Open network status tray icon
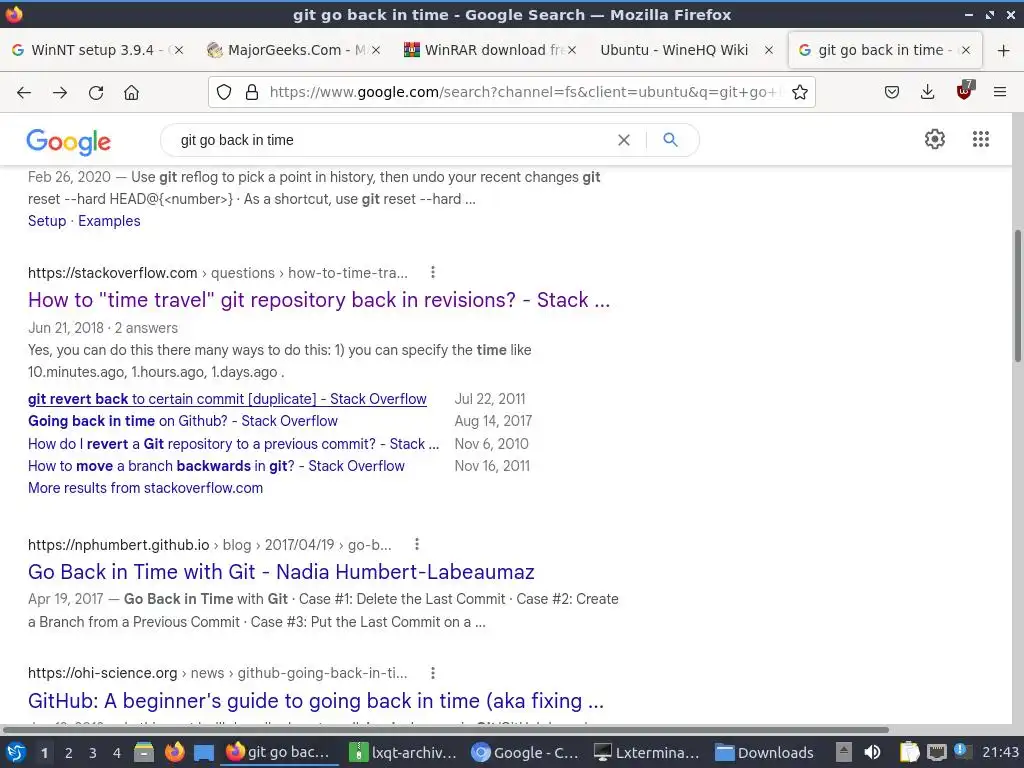Viewport: 1024px width, 768px height. click(x=936, y=752)
